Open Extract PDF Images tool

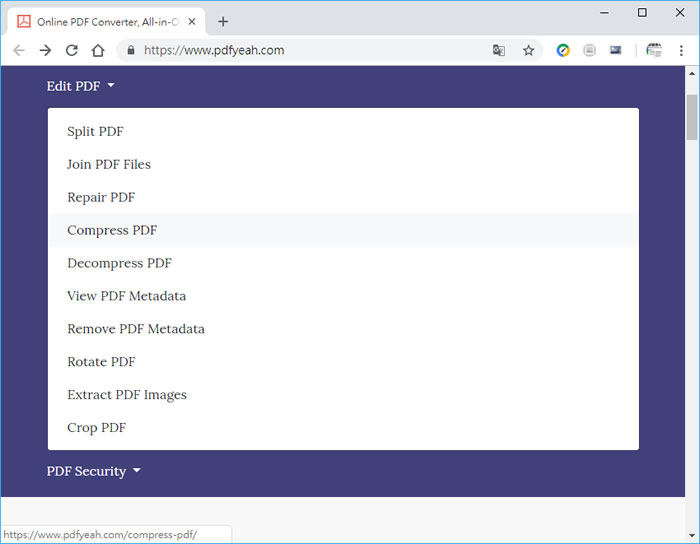[x=127, y=395]
